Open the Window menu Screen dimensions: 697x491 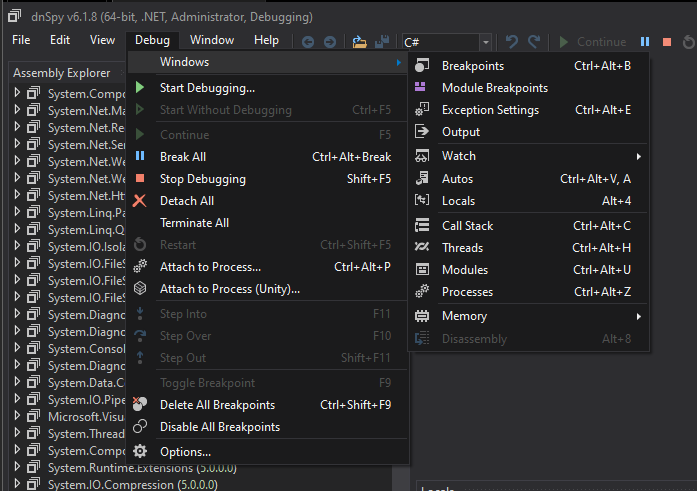[212, 40]
